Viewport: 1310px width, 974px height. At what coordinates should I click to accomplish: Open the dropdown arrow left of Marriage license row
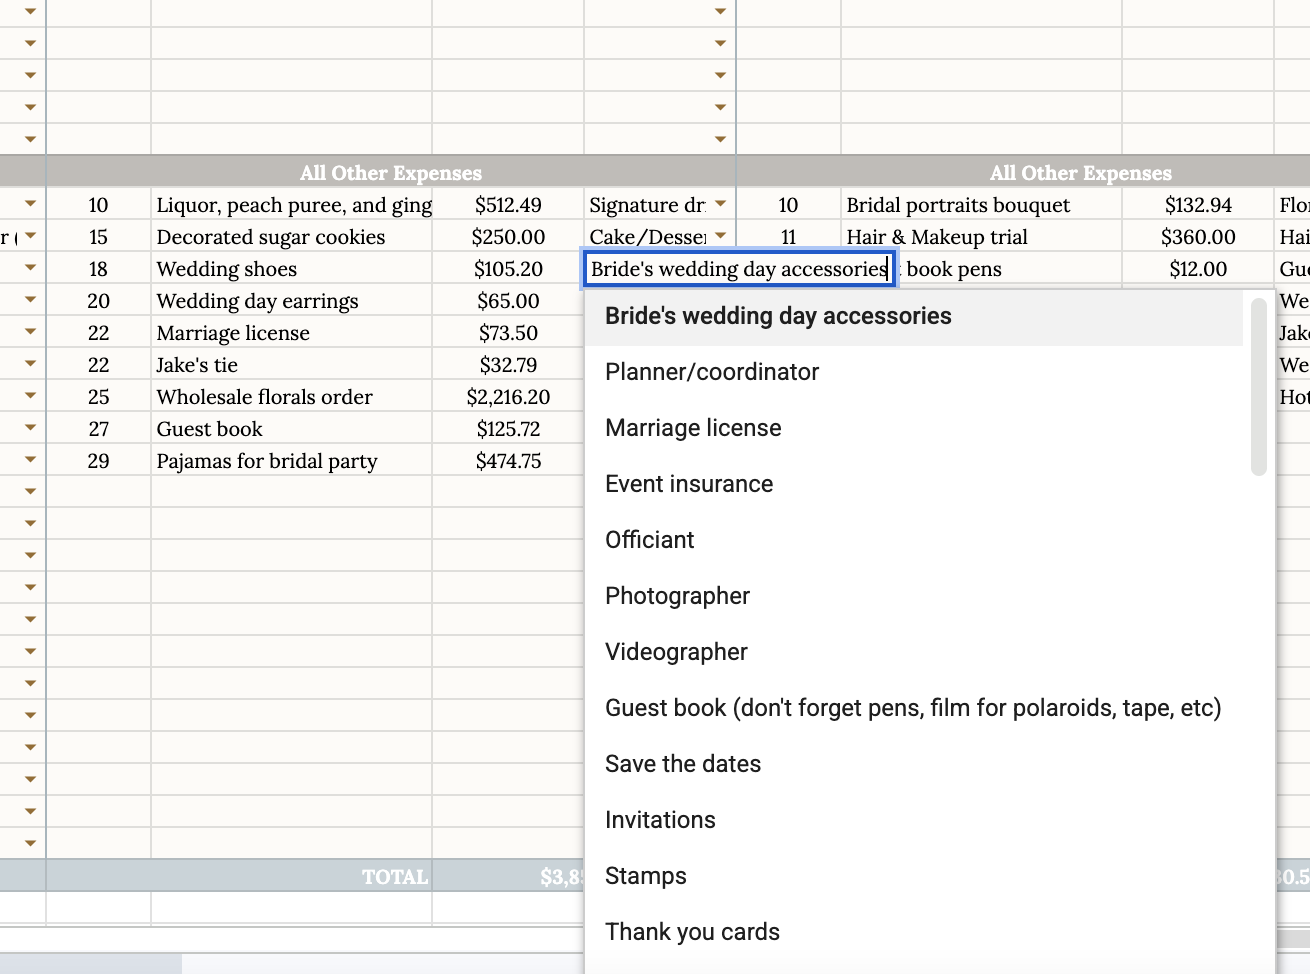coord(30,332)
